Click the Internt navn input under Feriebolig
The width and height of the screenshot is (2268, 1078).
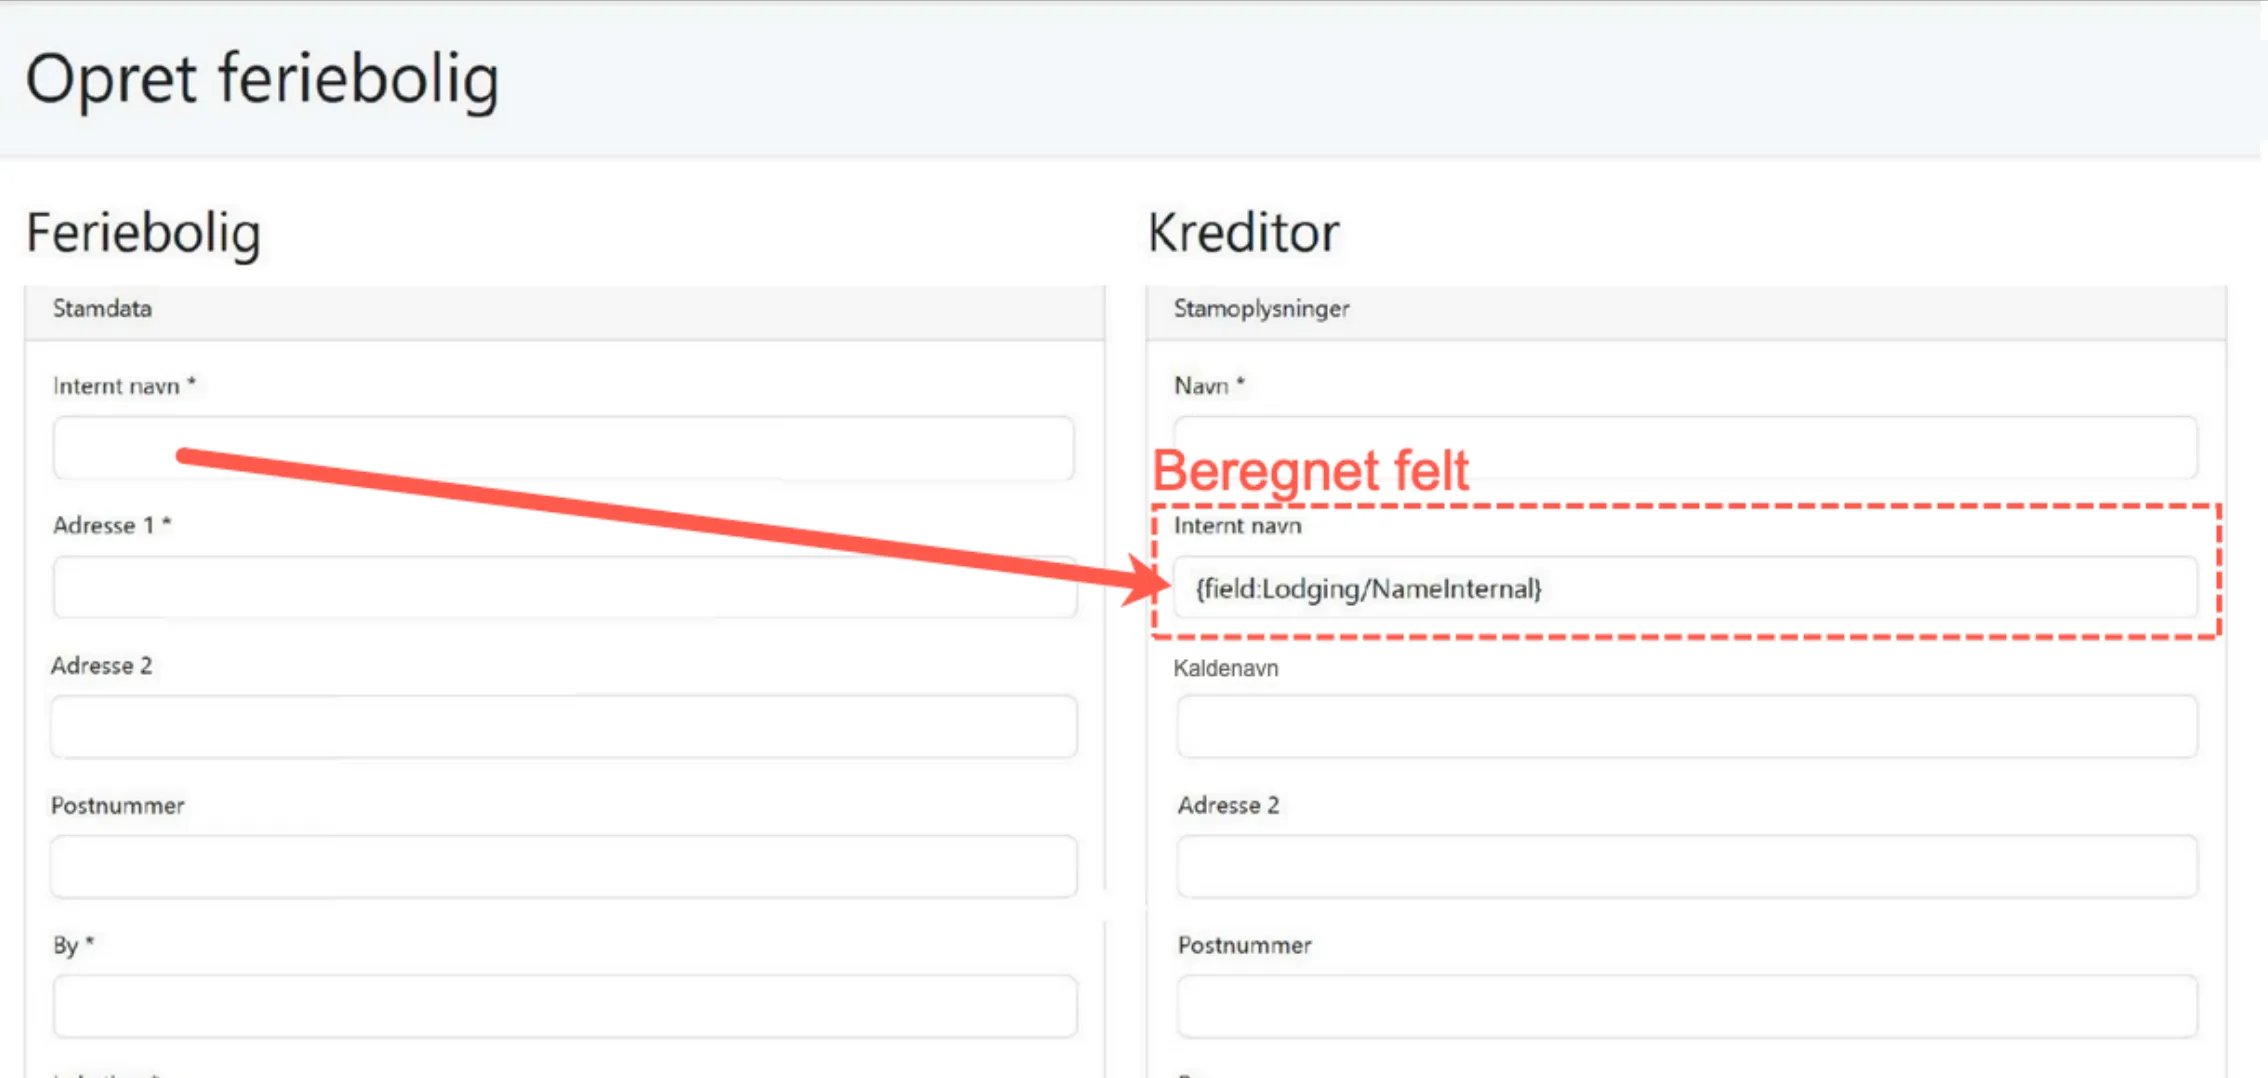pyautogui.click(x=563, y=448)
